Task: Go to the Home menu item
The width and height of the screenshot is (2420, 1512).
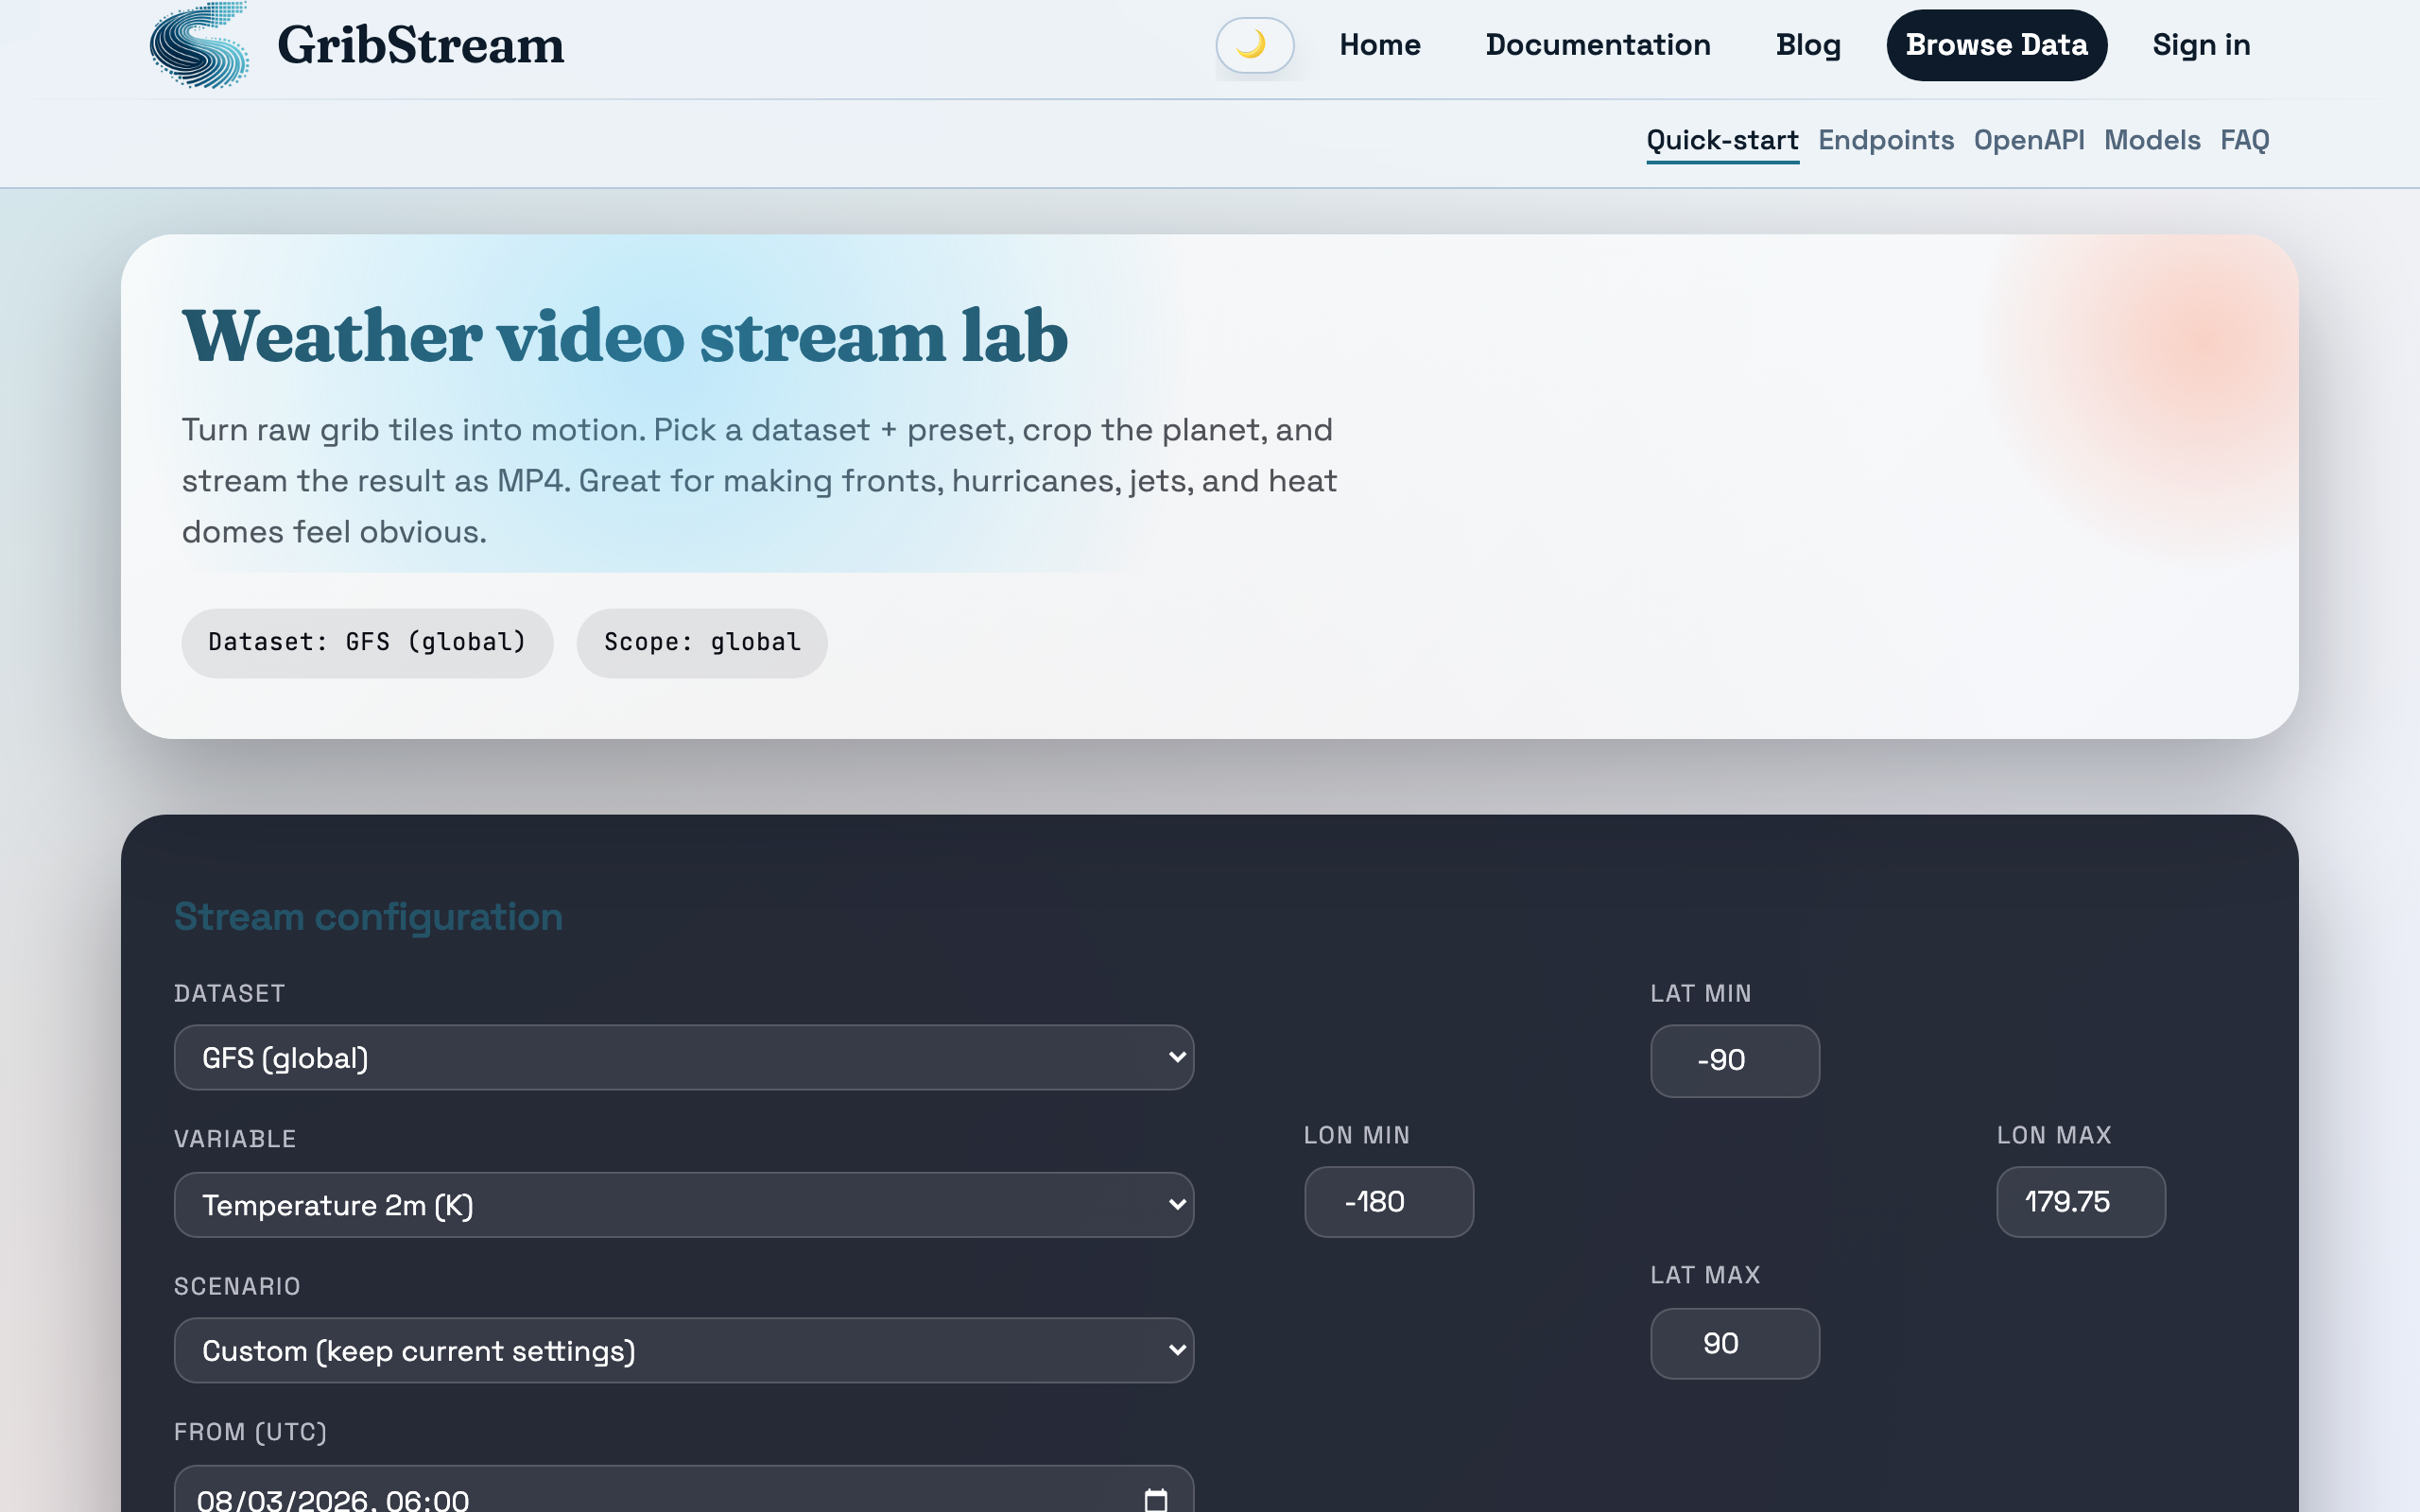Action: tap(1379, 45)
